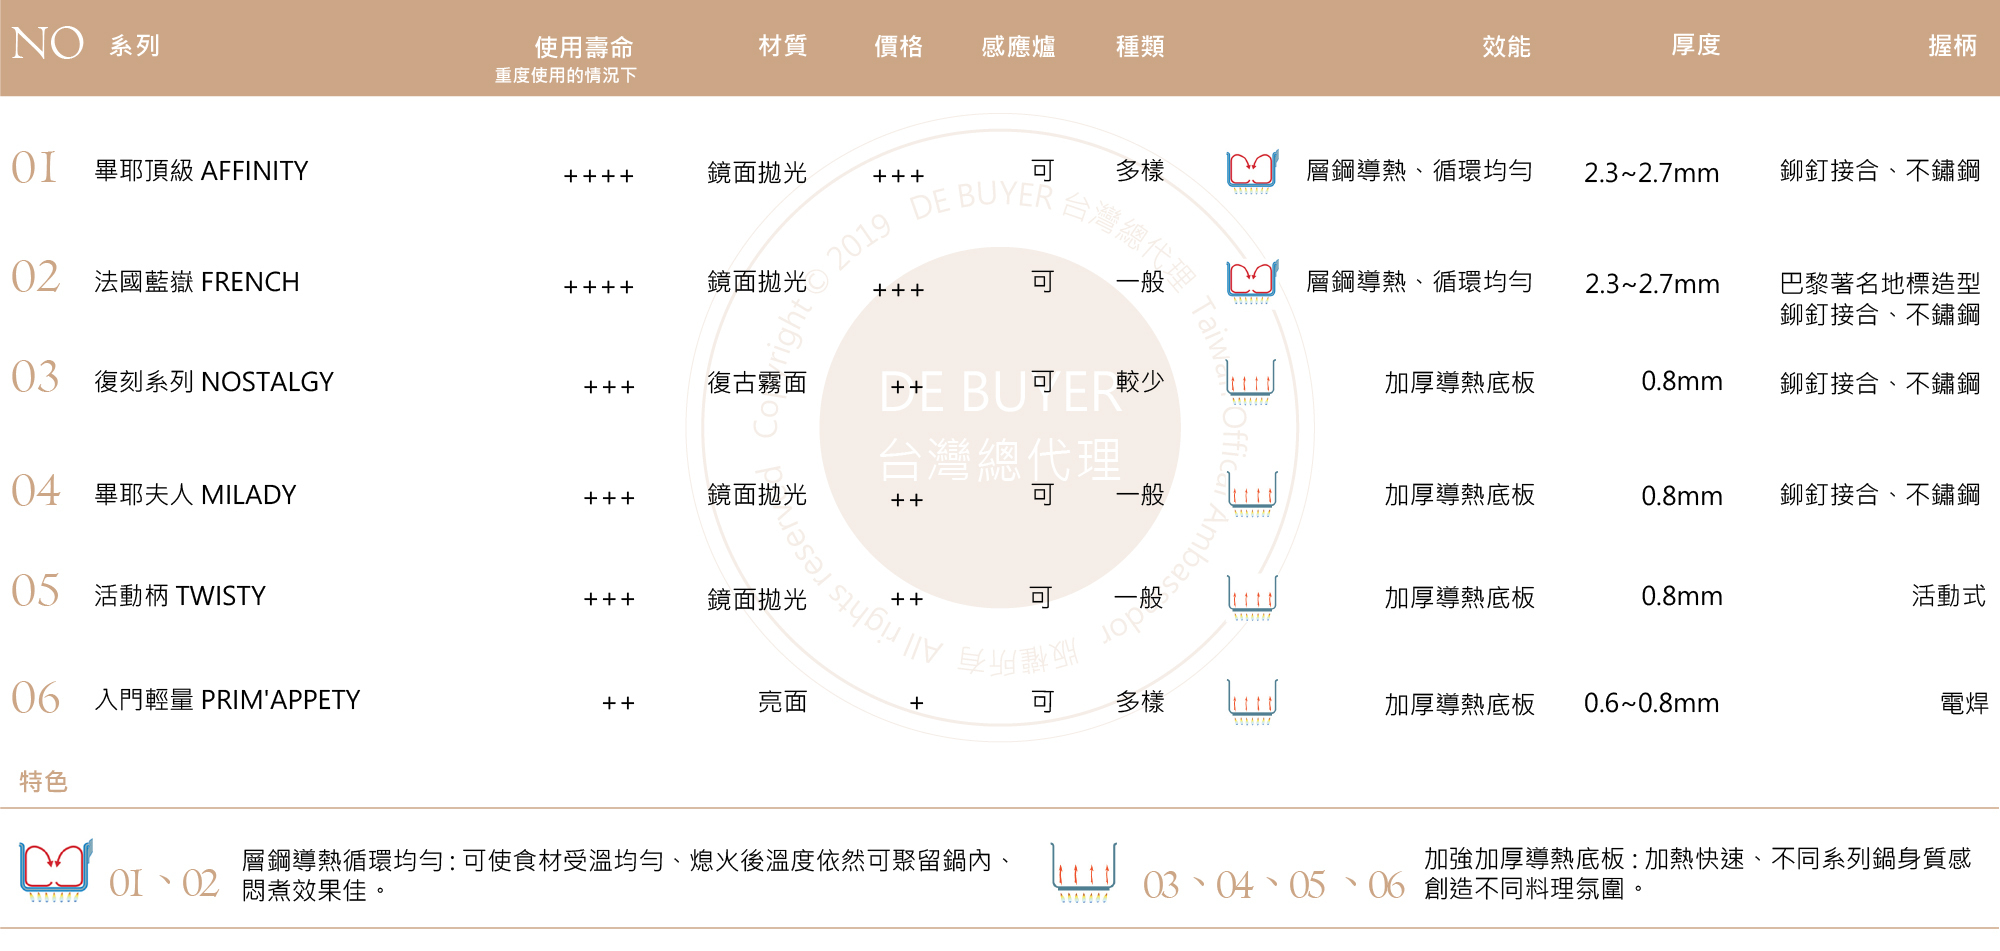Click the '加強加厚導熱底板' feature description
This screenshot has height=951, width=2000.
pos(1698,873)
